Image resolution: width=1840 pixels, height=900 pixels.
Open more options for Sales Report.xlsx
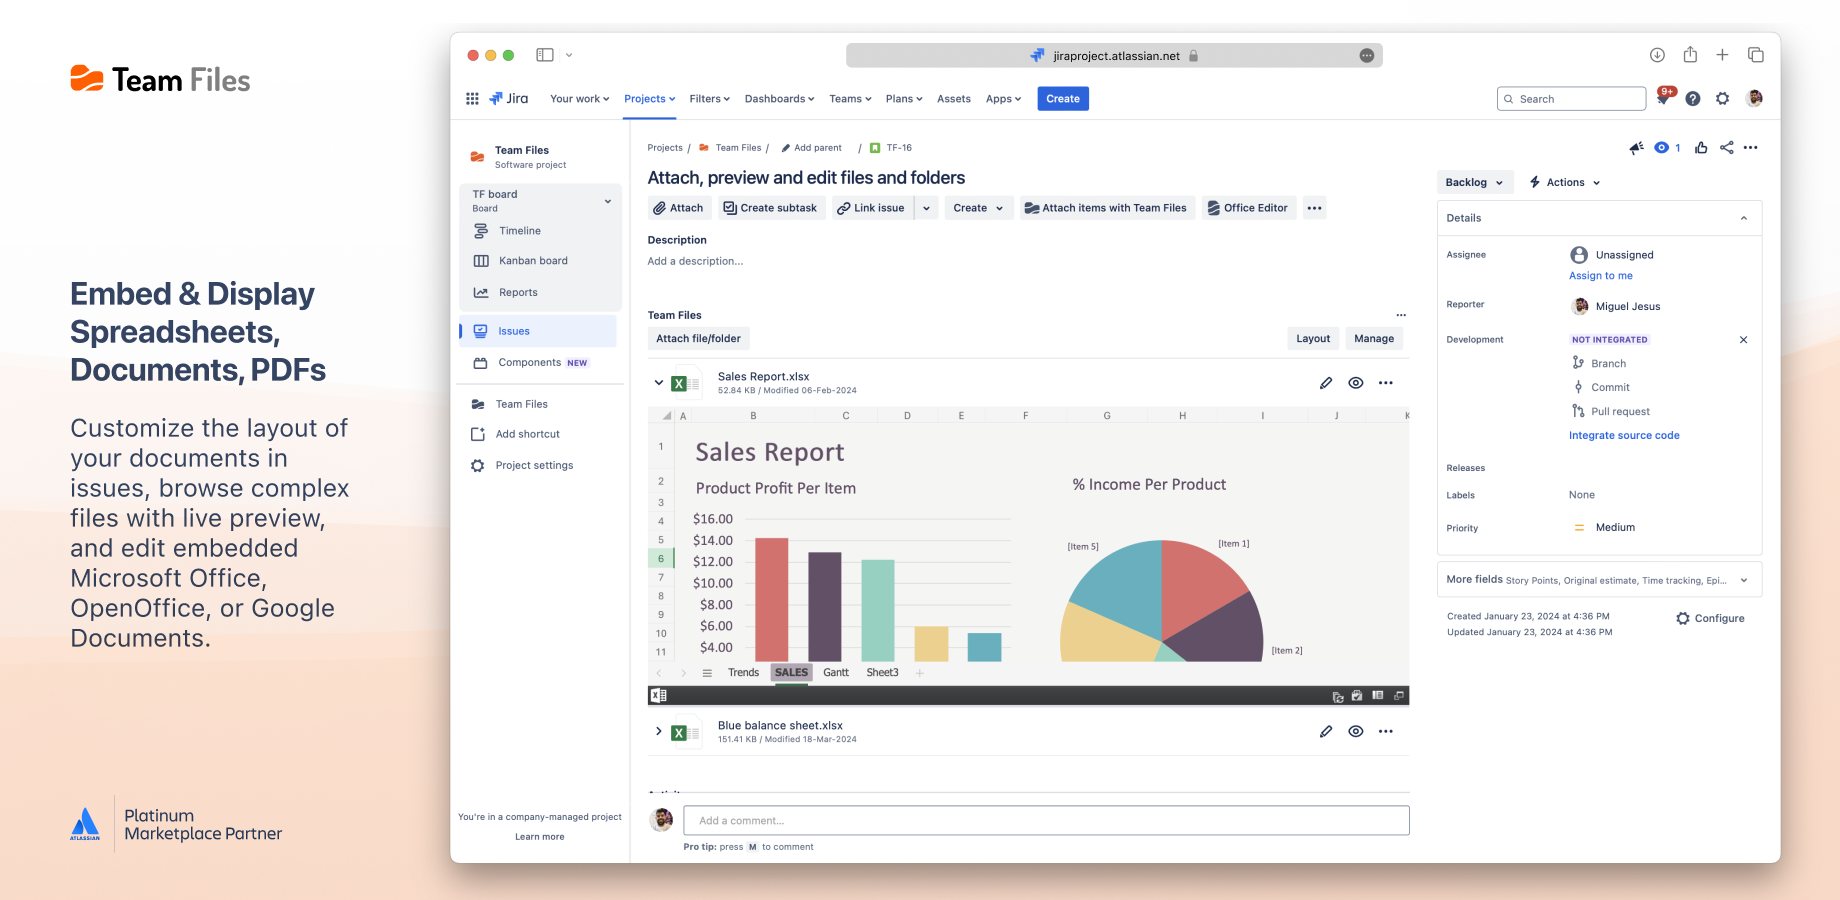tap(1385, 383)
